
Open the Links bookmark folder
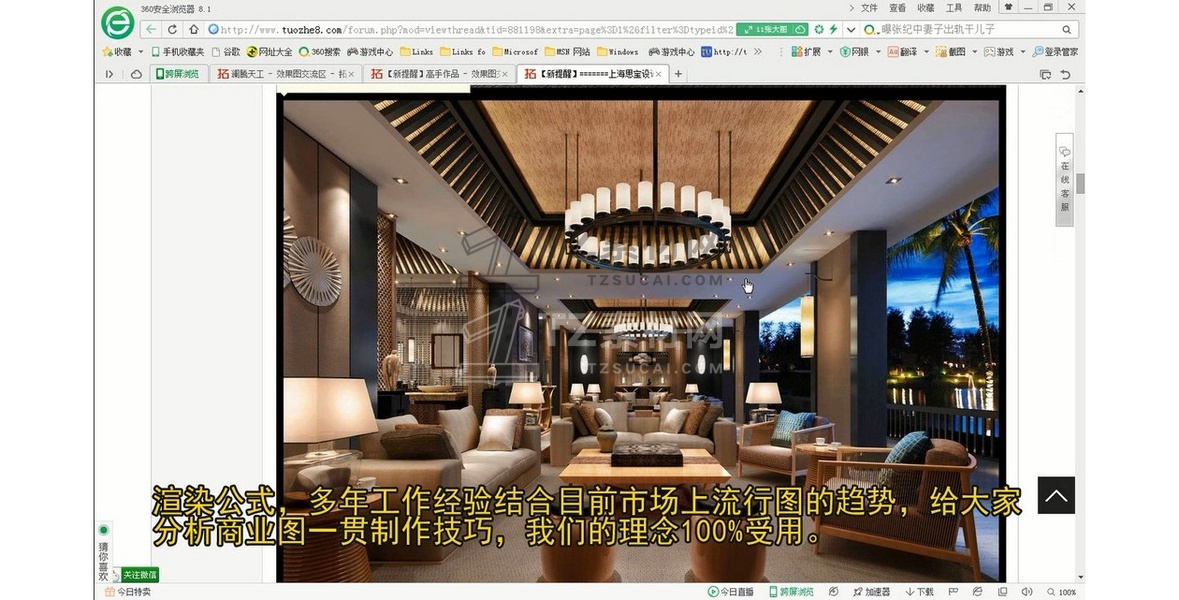(x=417, y=52)
